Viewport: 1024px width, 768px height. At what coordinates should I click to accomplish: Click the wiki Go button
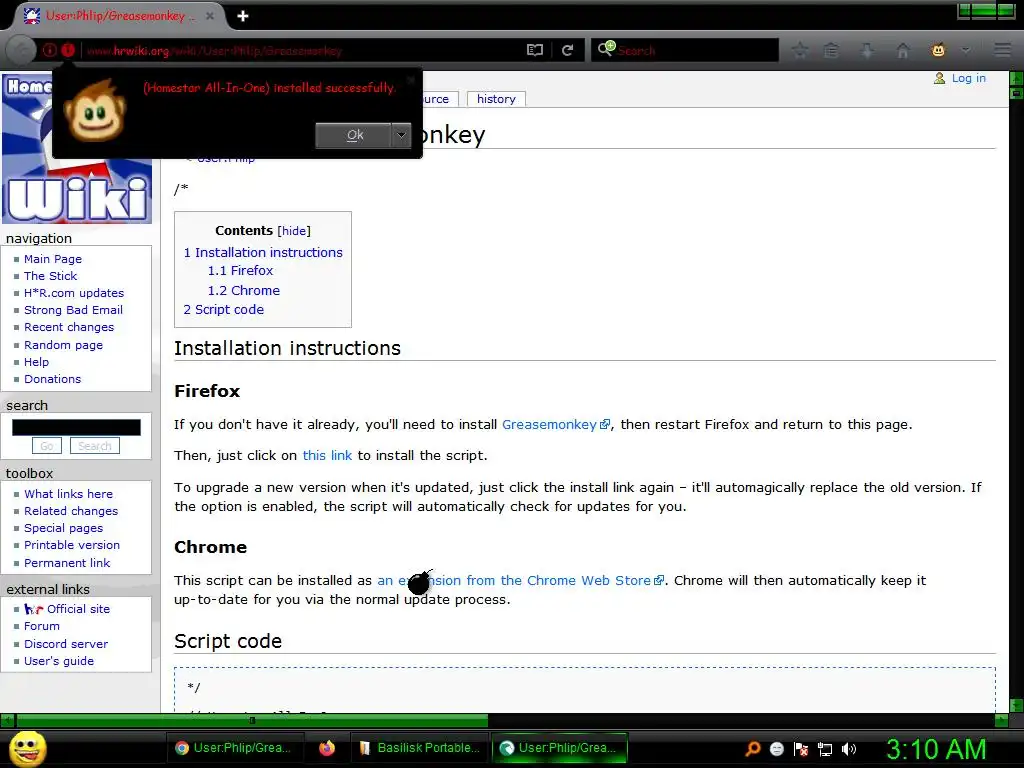46,446
